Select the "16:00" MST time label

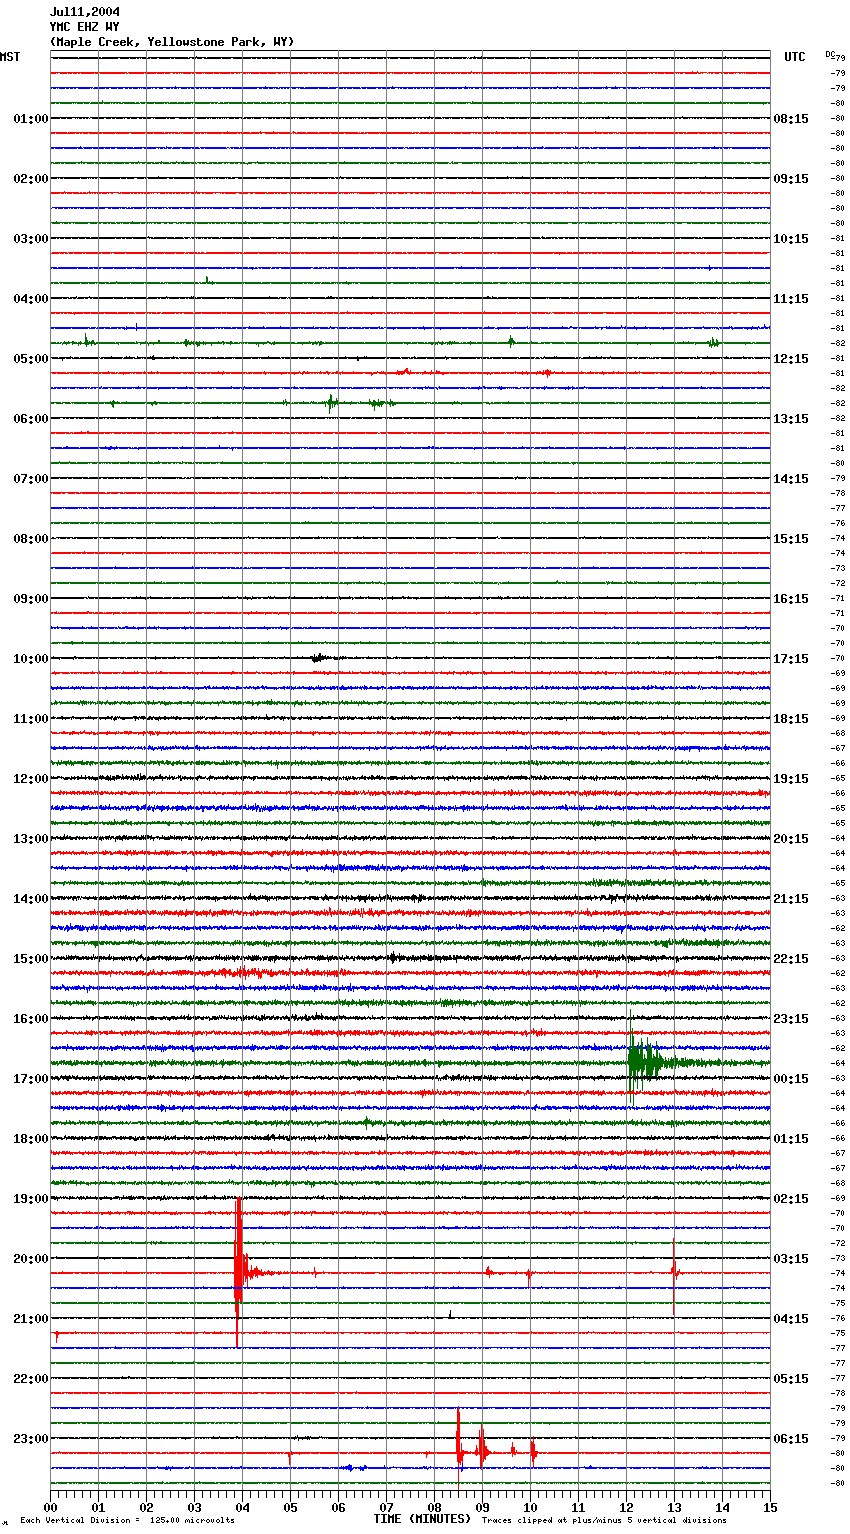click(x=31, y=1019)
